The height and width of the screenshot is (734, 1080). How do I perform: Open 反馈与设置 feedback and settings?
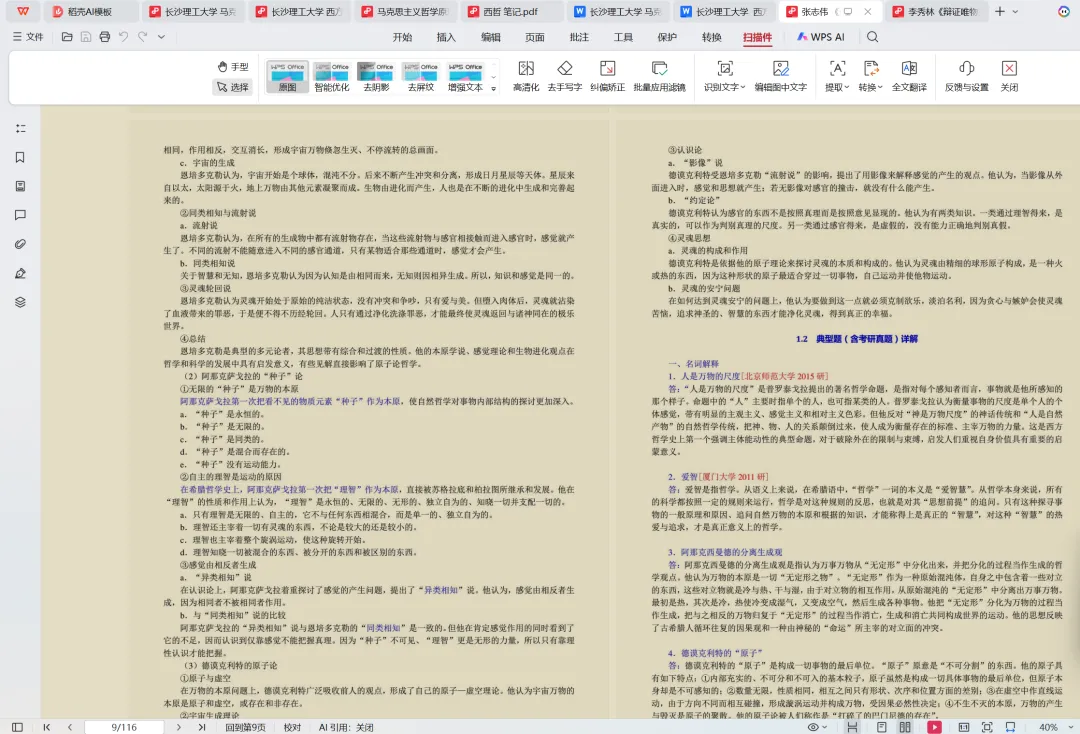pyautogui.click(x=966, y=76)
